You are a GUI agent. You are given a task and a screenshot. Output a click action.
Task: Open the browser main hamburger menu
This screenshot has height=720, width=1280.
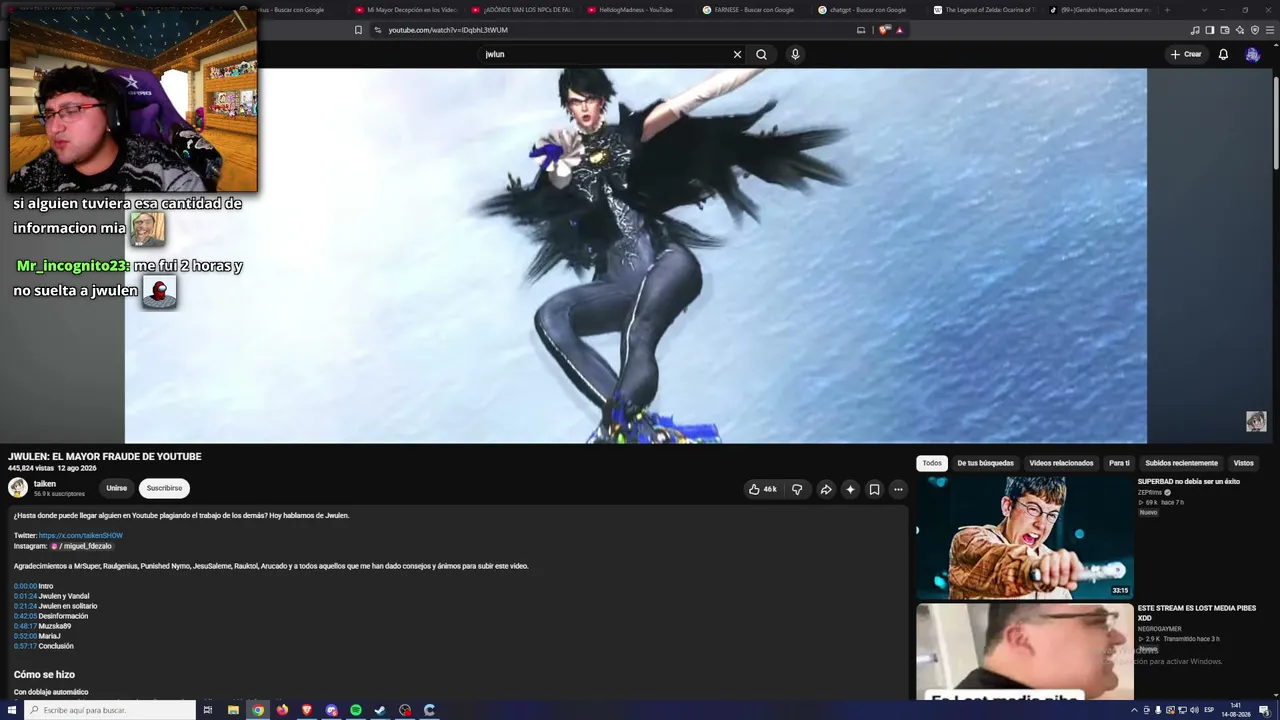(1269, 30)
